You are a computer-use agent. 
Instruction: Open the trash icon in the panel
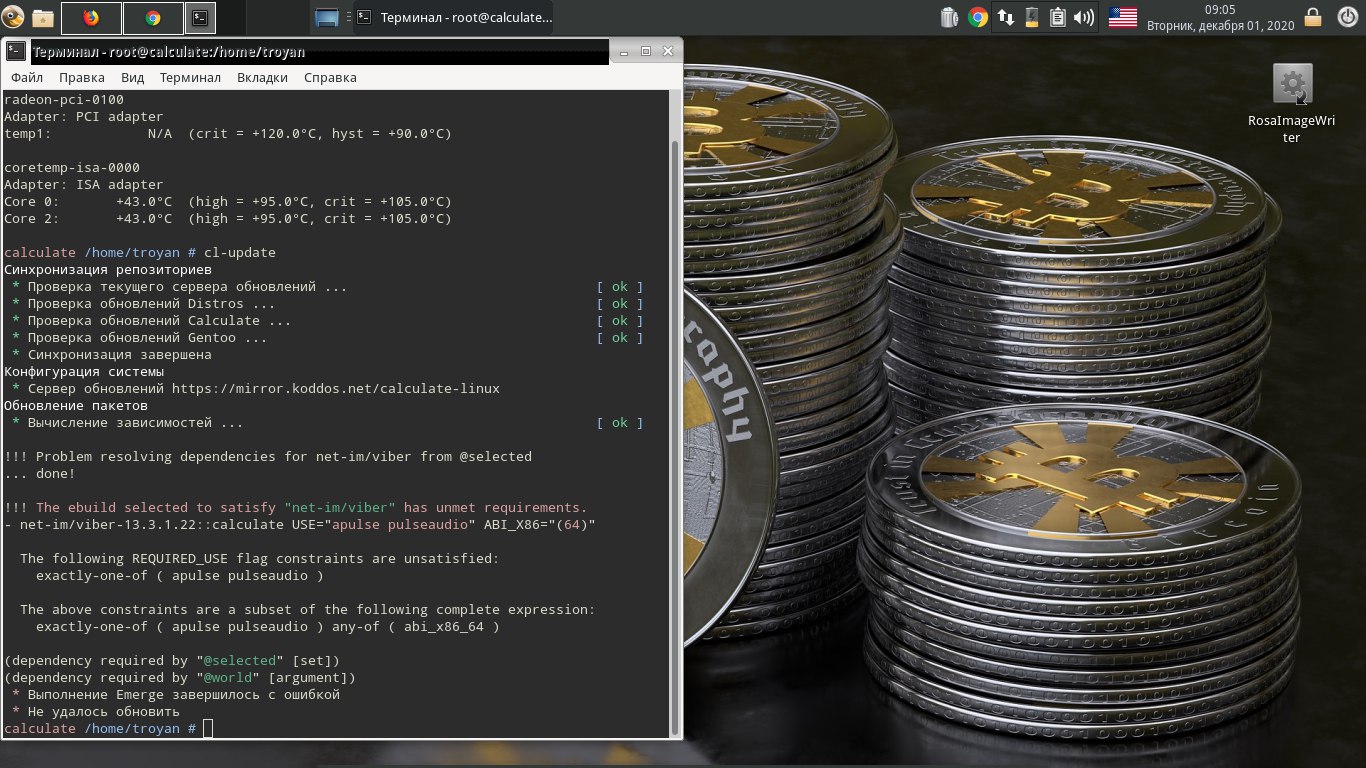pos(949,17)
